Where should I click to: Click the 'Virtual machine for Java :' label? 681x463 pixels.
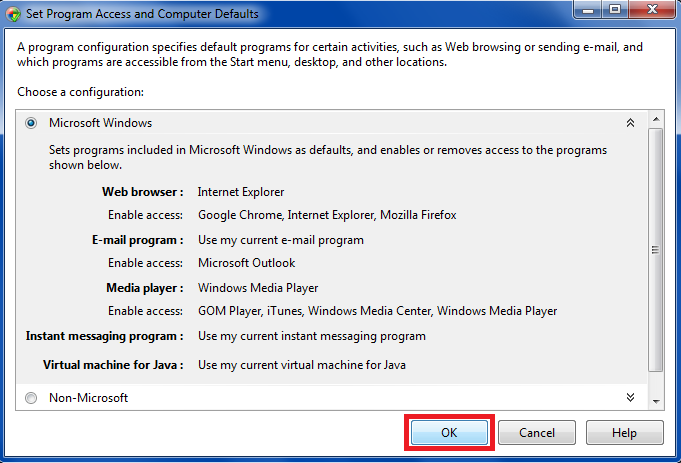[113, 365]
